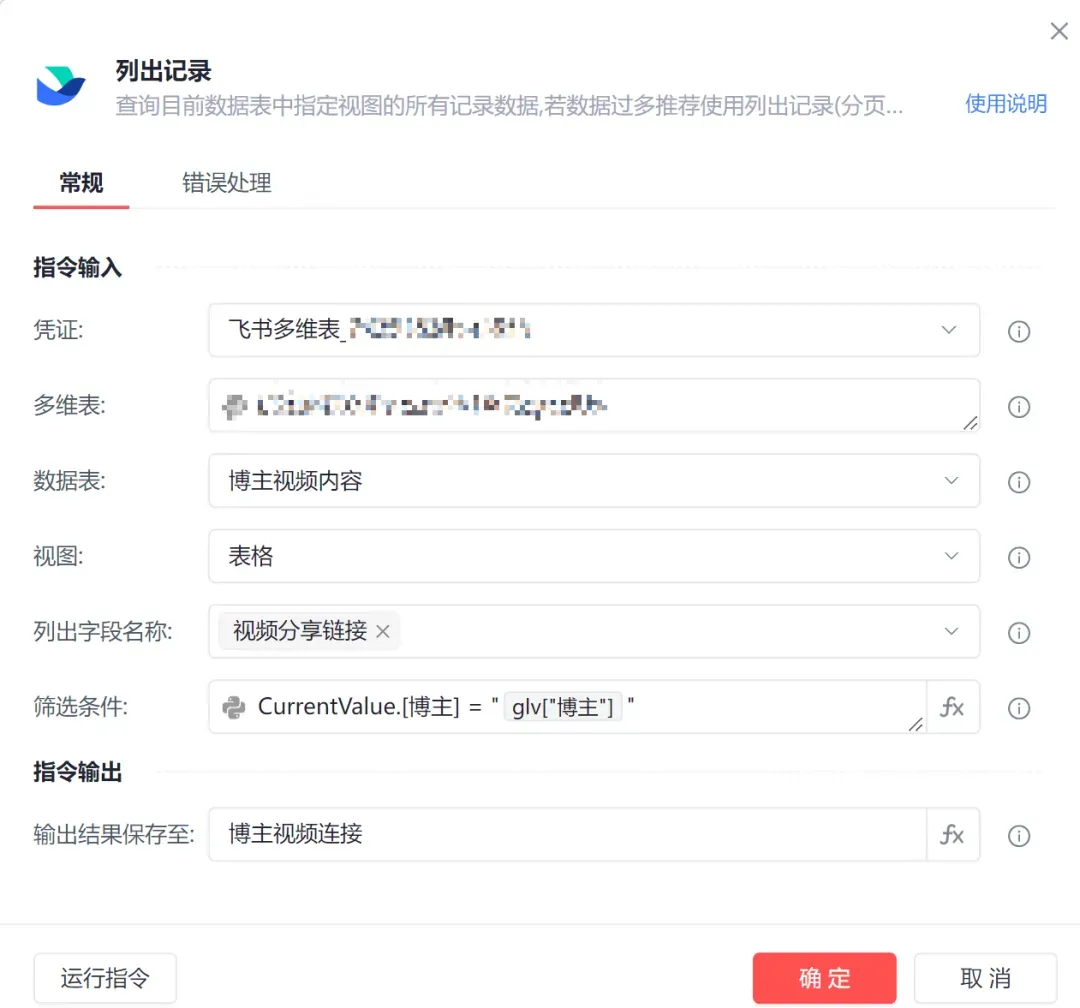Click info icon beside 输出结果保存至 field
Image resolution: width=1080 pixels, height=1008 pixels.
[x=1018, y=836]
